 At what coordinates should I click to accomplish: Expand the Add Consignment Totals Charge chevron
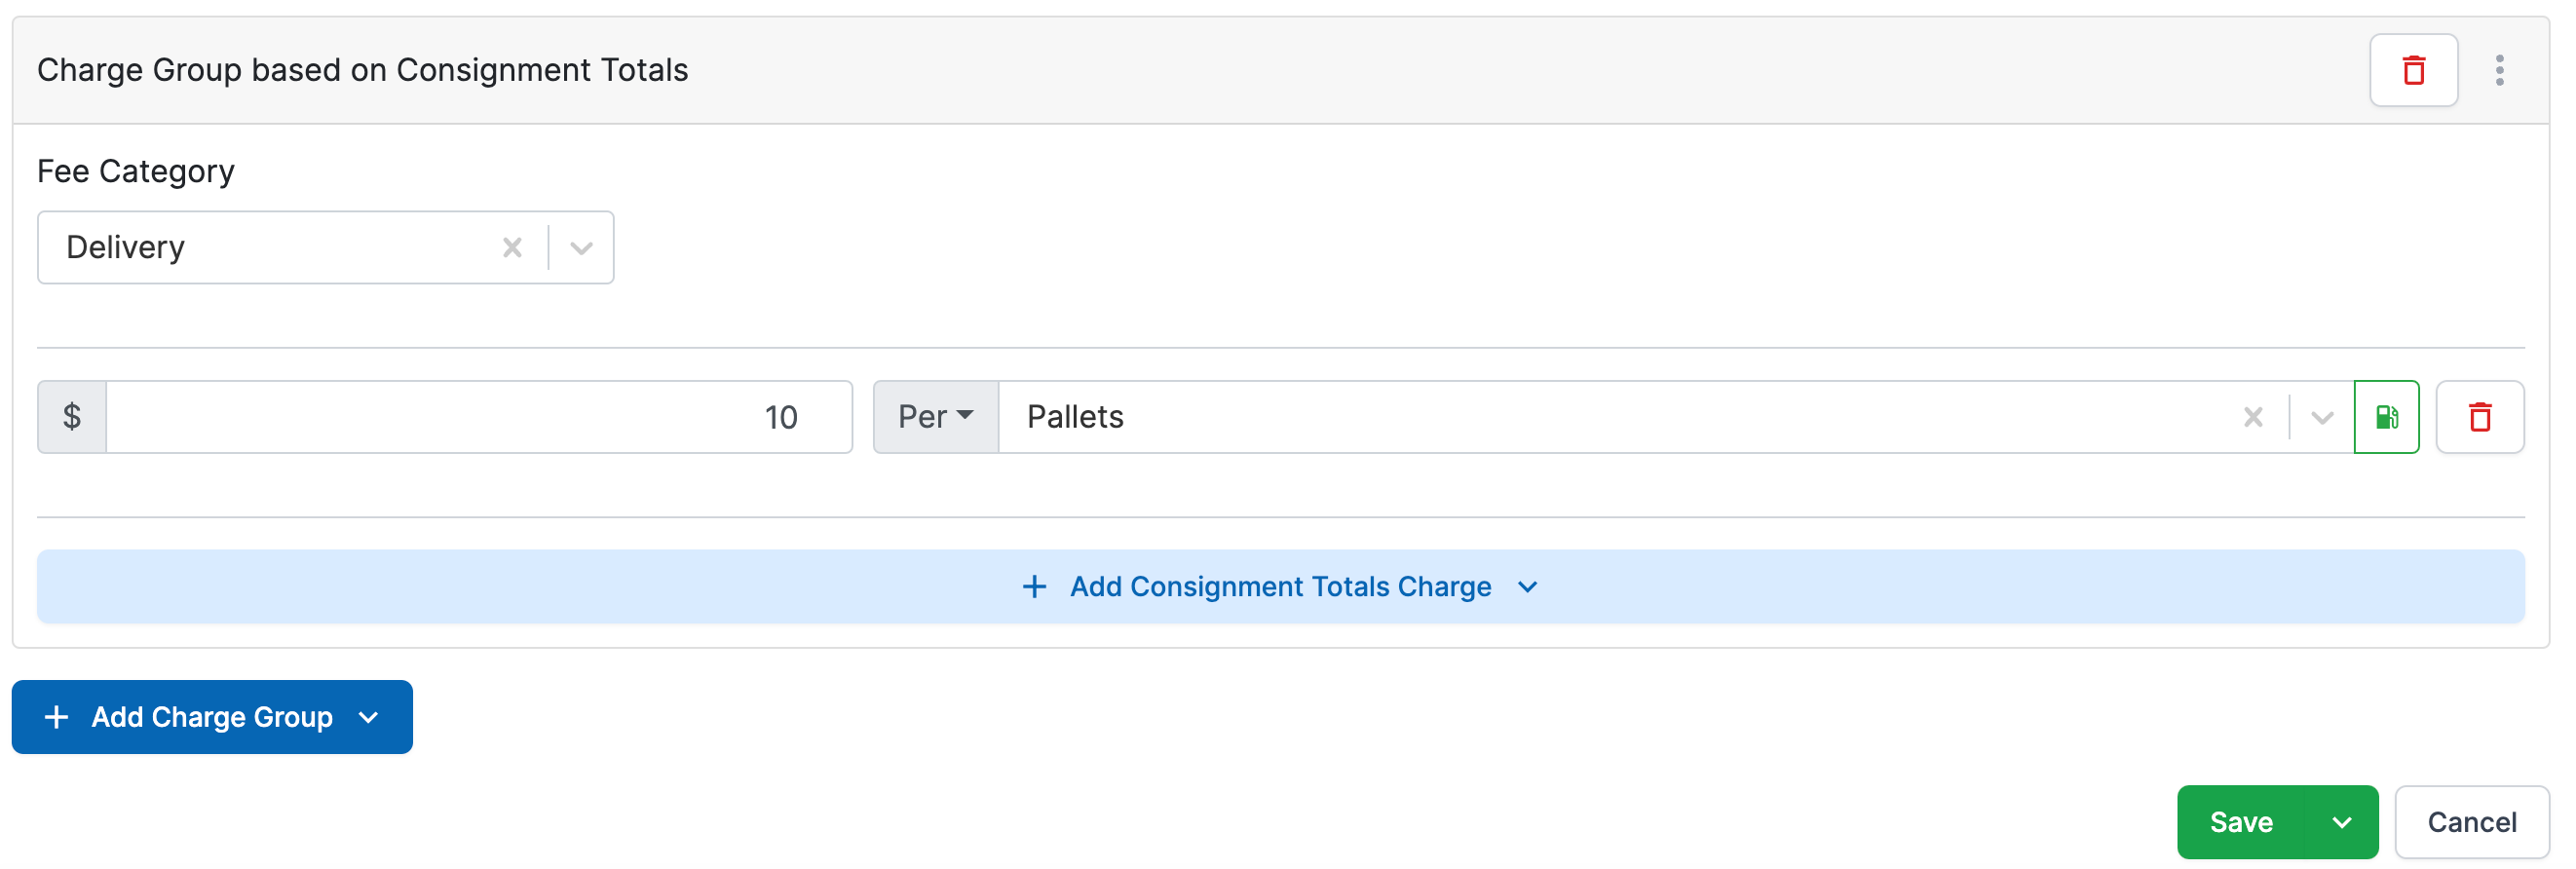click(1527, 587)
